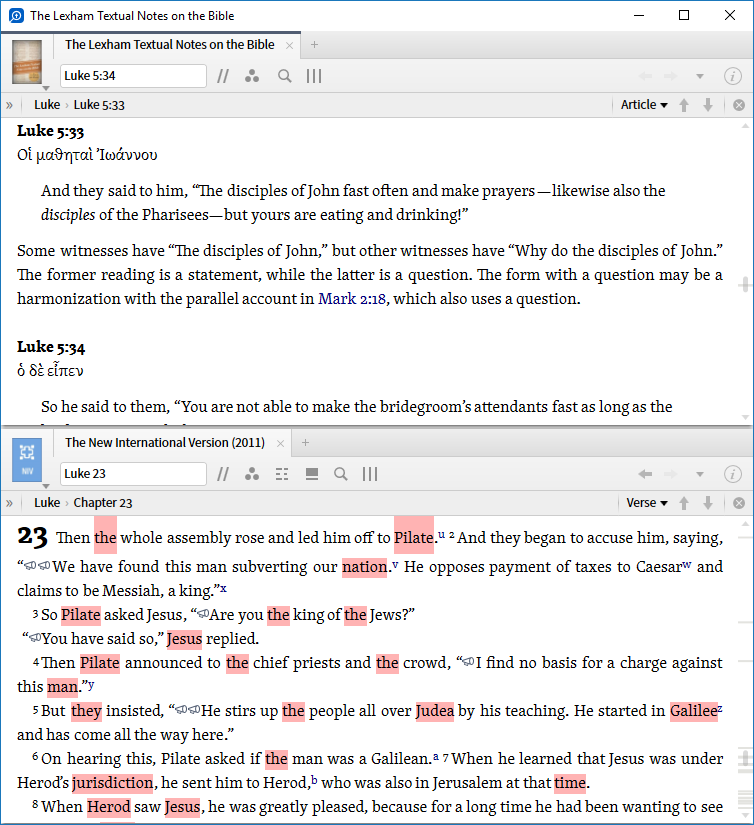754x825 pixels.
Task: Click highlighted word Judea
Action: tap(435, 711)
